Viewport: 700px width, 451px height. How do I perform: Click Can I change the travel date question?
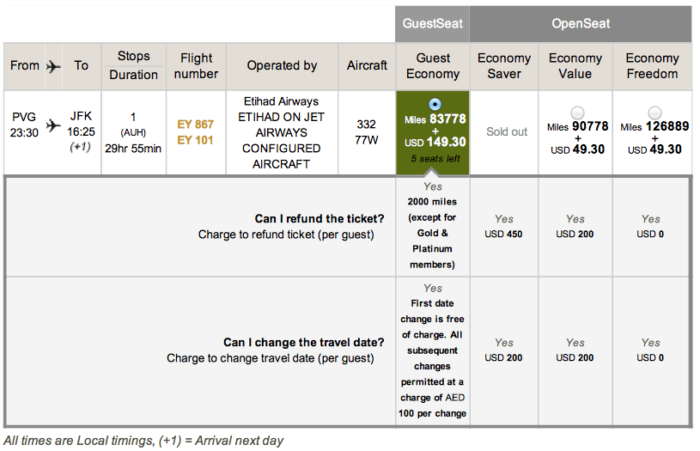coord(304,342)
